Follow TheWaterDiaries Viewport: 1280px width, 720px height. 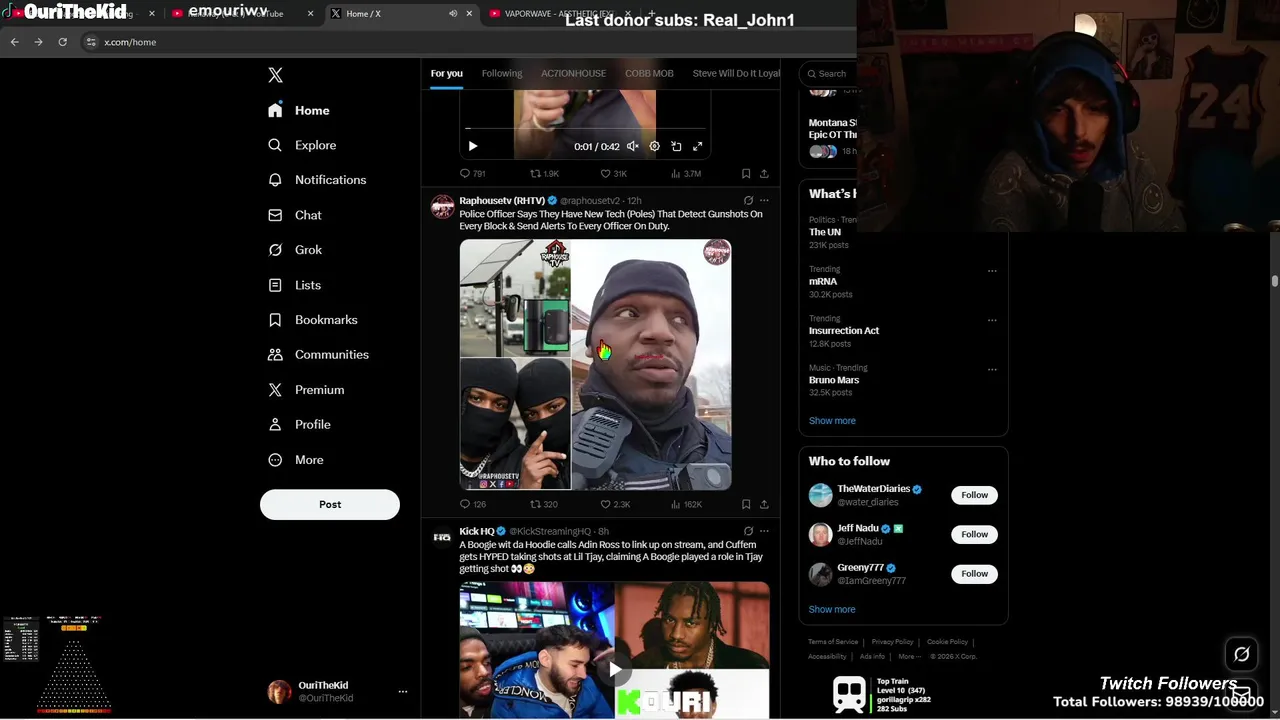point(974,495)
